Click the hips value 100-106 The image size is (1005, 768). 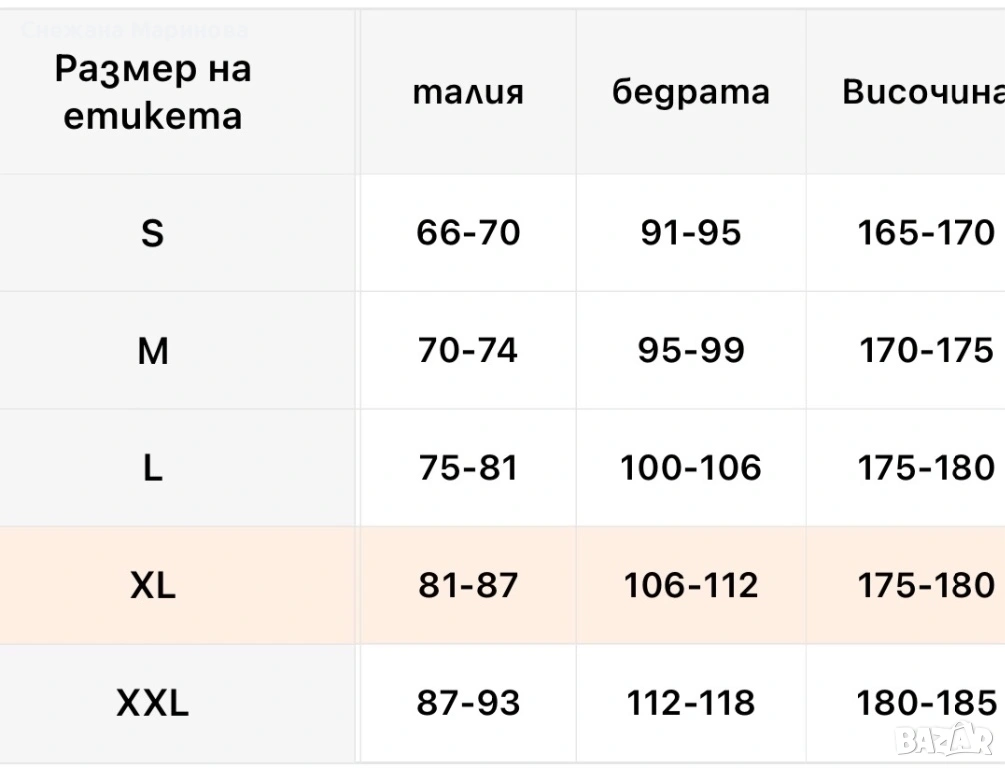coord(691,468)
